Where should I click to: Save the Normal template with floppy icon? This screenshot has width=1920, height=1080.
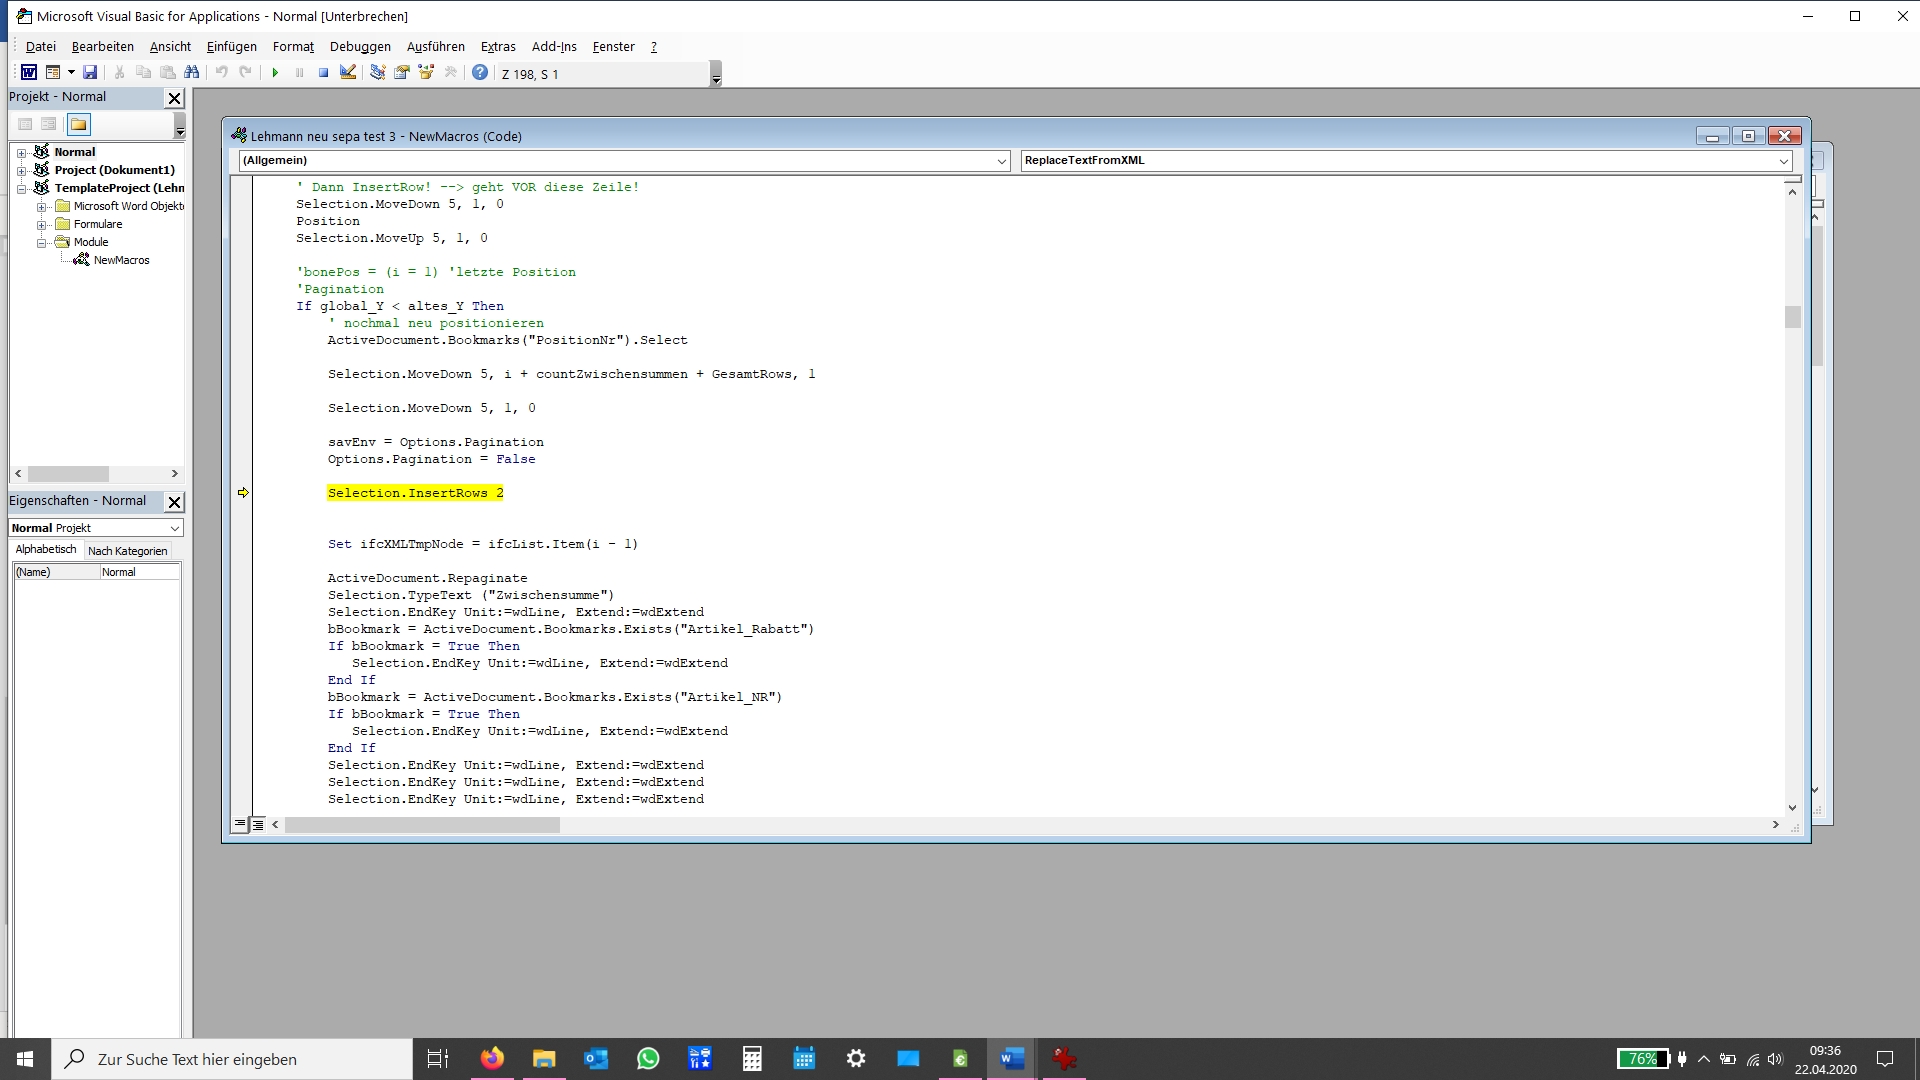coord(90,73)
